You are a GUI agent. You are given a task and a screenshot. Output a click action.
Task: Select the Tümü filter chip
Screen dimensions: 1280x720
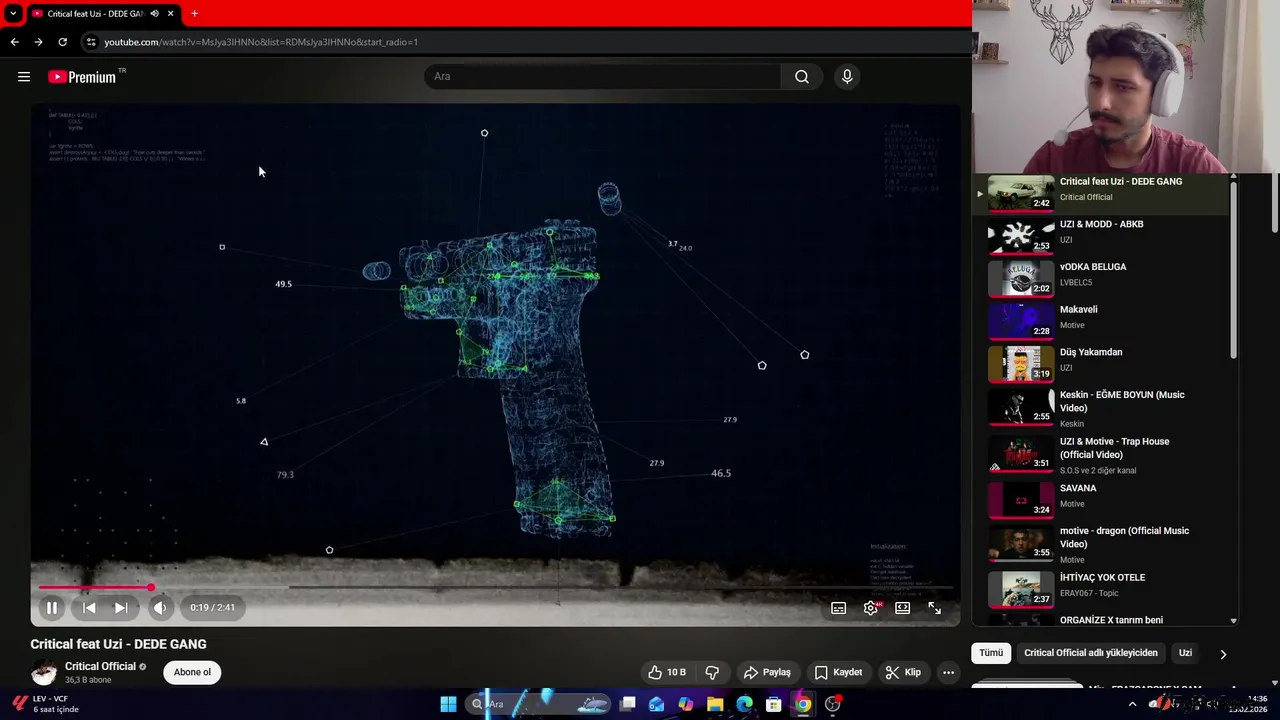click(990, 653)
